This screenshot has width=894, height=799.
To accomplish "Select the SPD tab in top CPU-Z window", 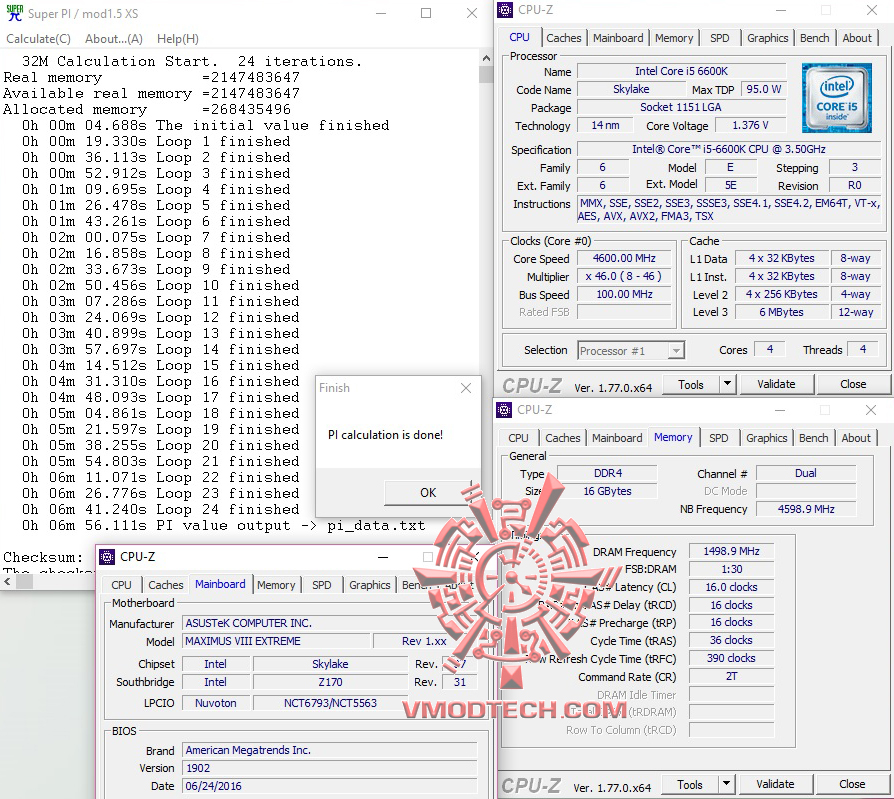I will [x=720, y=38].
